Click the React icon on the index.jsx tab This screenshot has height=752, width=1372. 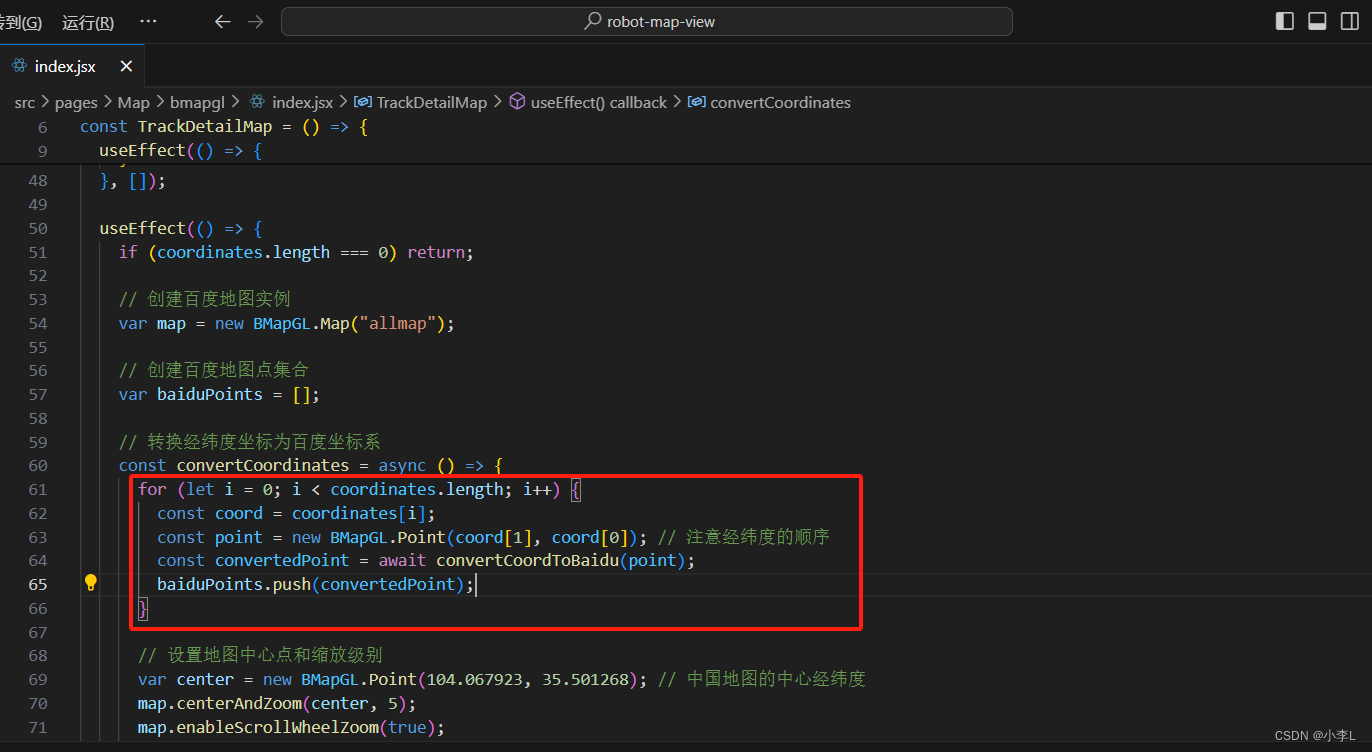tap(17, 65)
